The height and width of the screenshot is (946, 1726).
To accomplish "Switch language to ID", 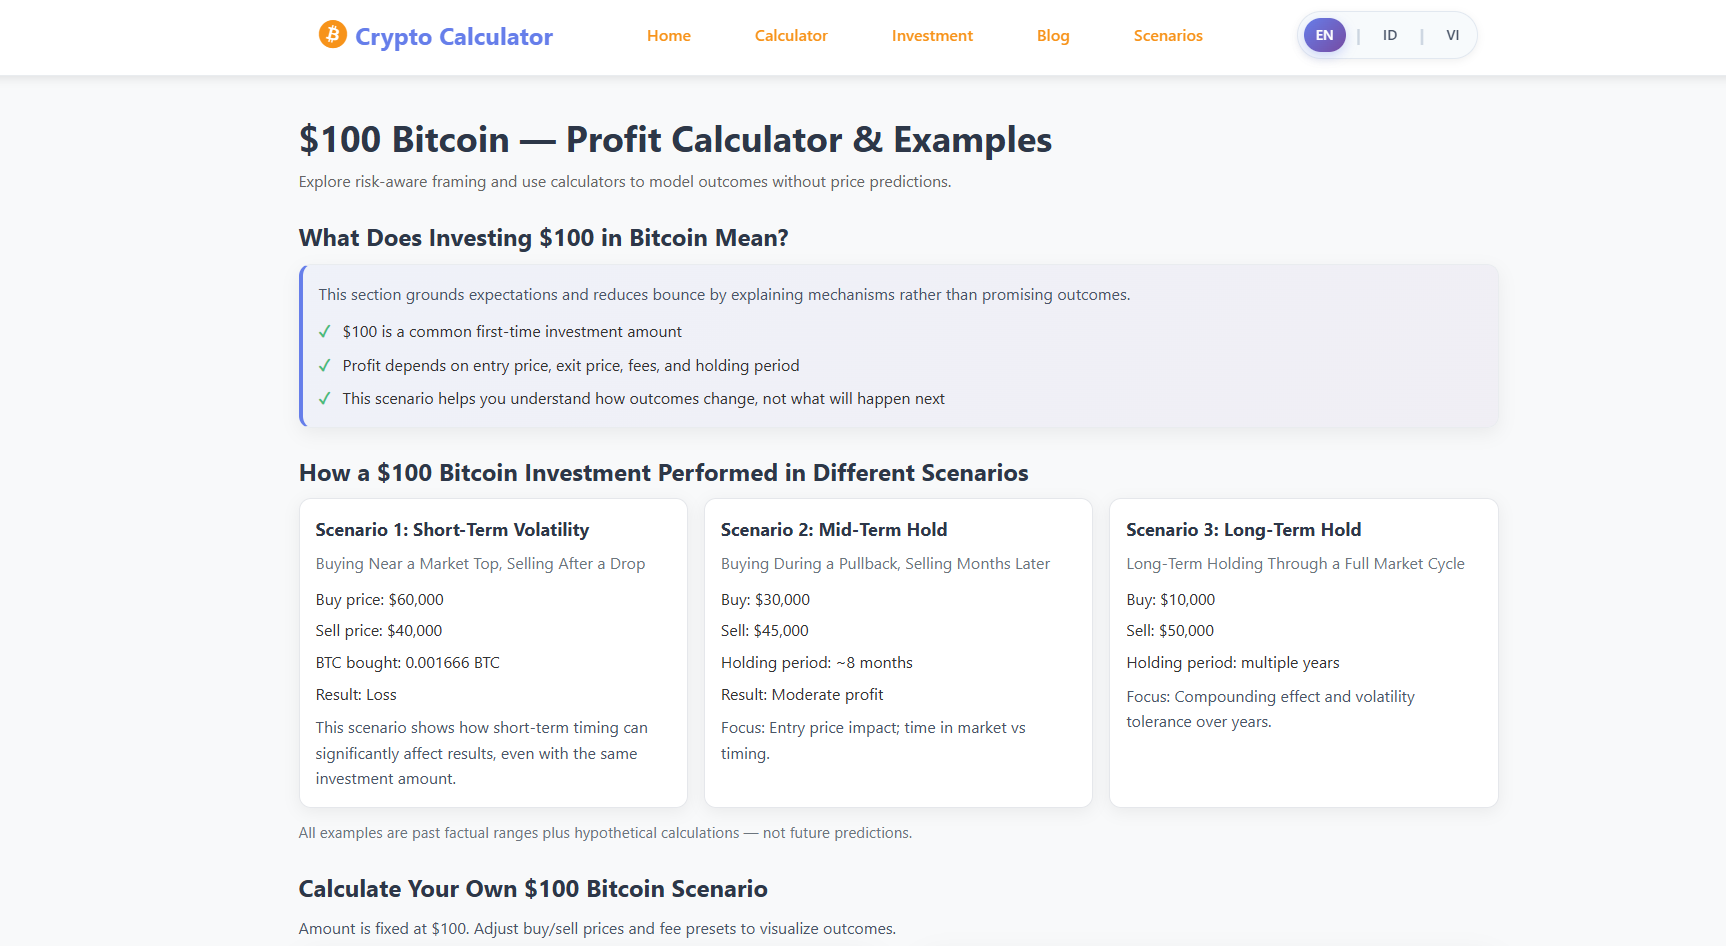I will (x=1389, y=34).
